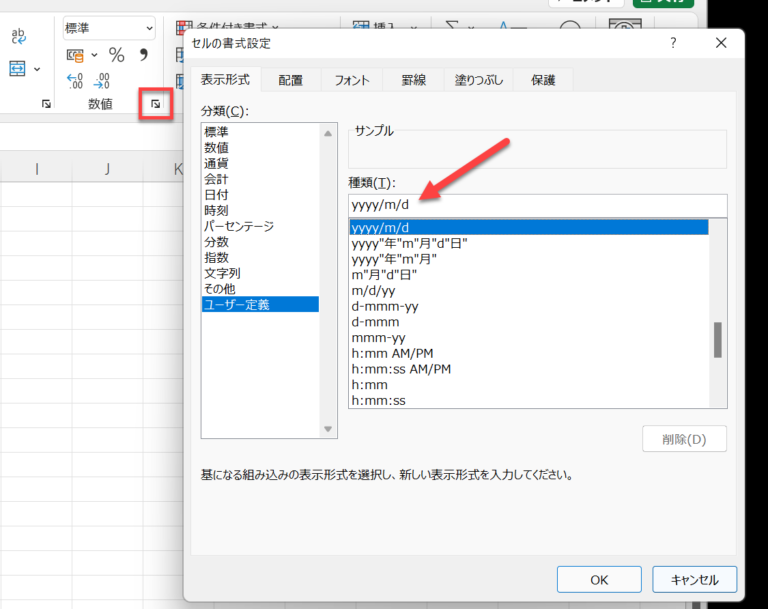The height and width of the screenshot is (609, 768).
Task: Open the フォント tab
Action: tap(352, 80)
